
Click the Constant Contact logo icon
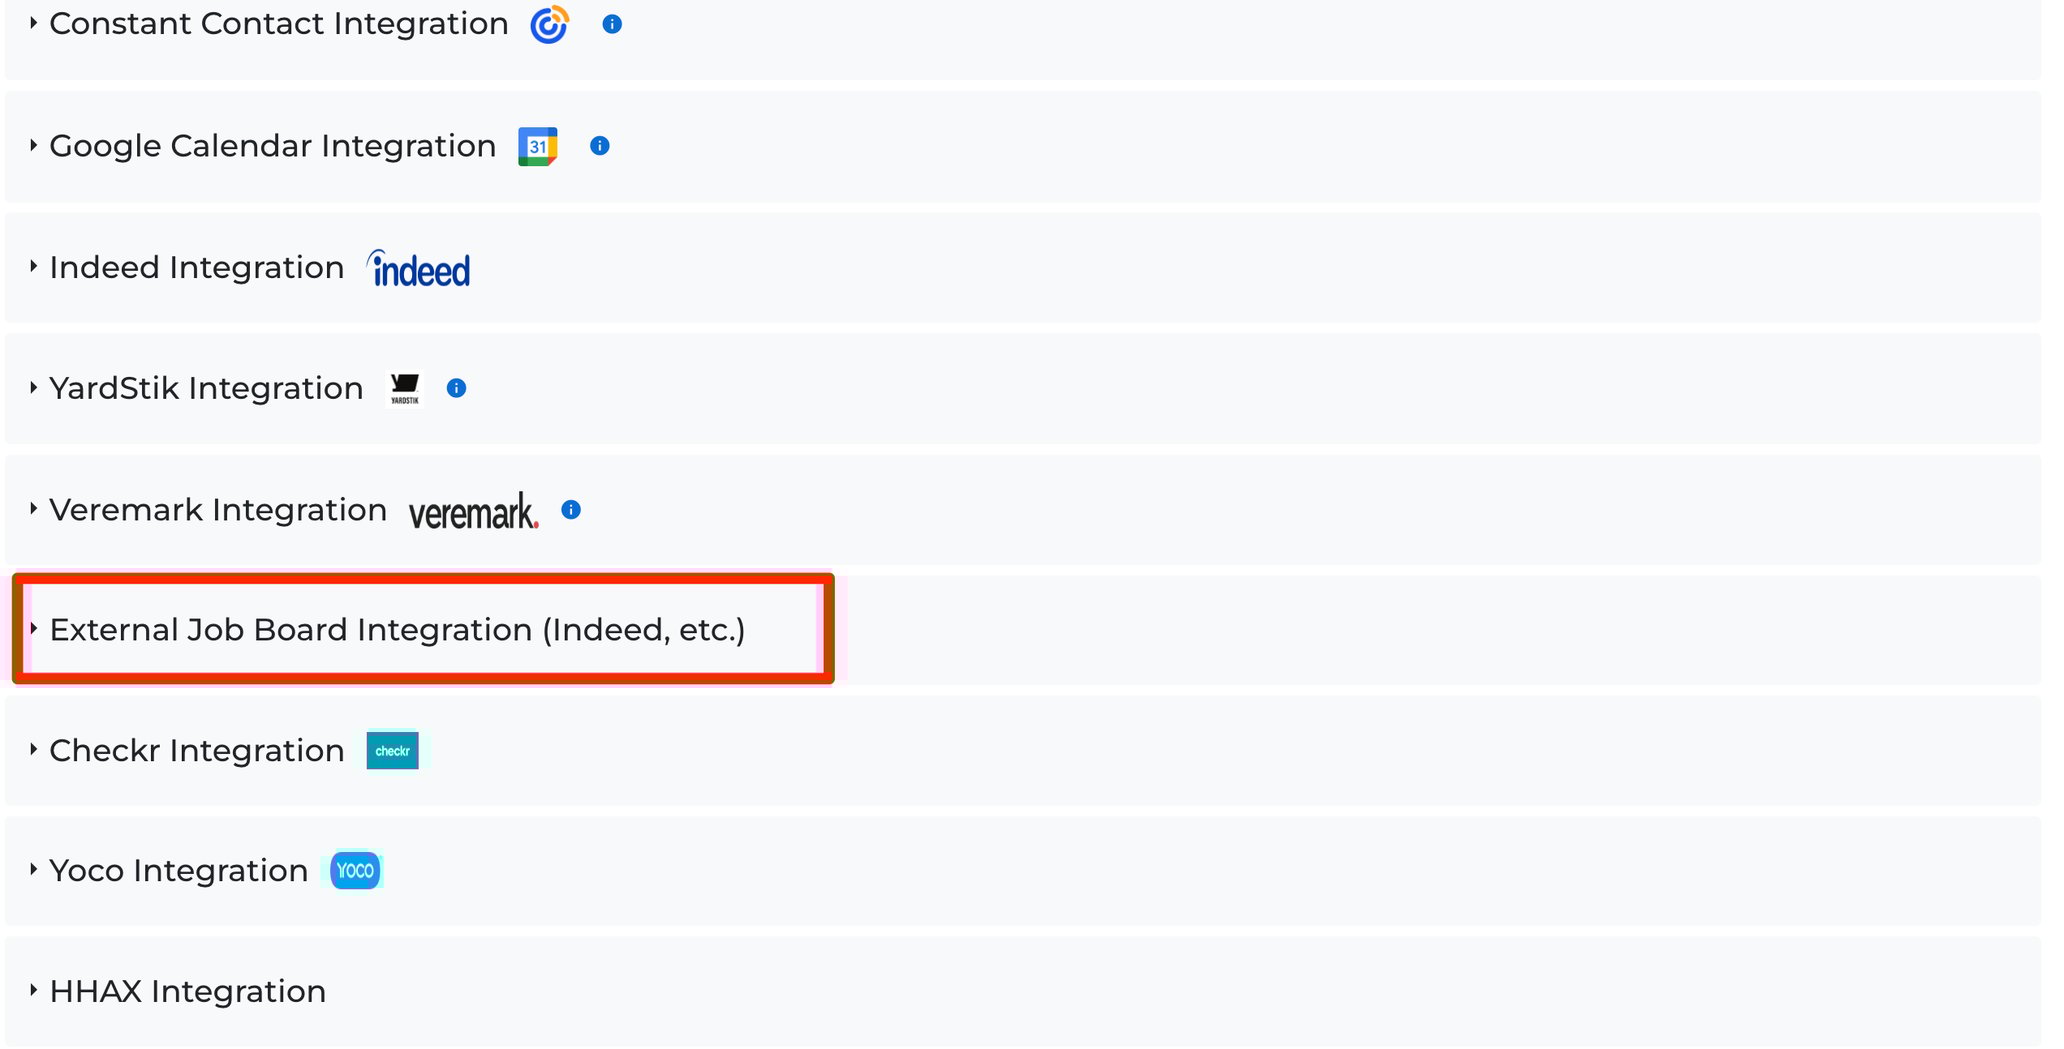coord(549,24)
